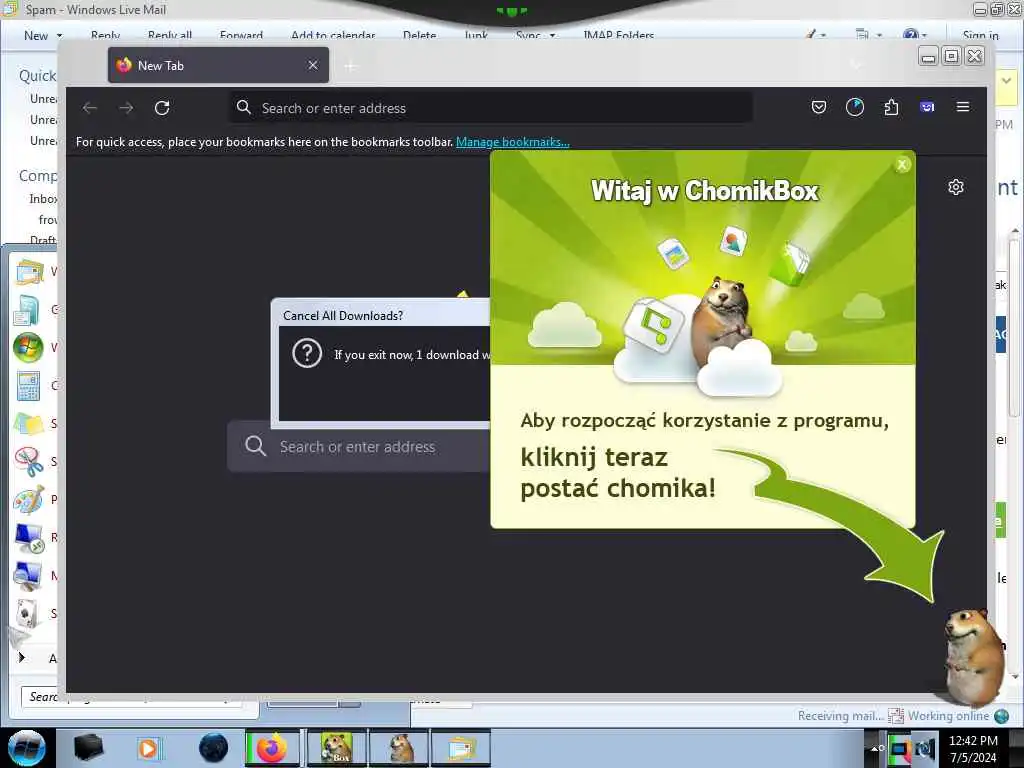This screenshot has width=1024, height=768.
Task: Click Sign in in Windows Live Mail
Action: point(980,35)
